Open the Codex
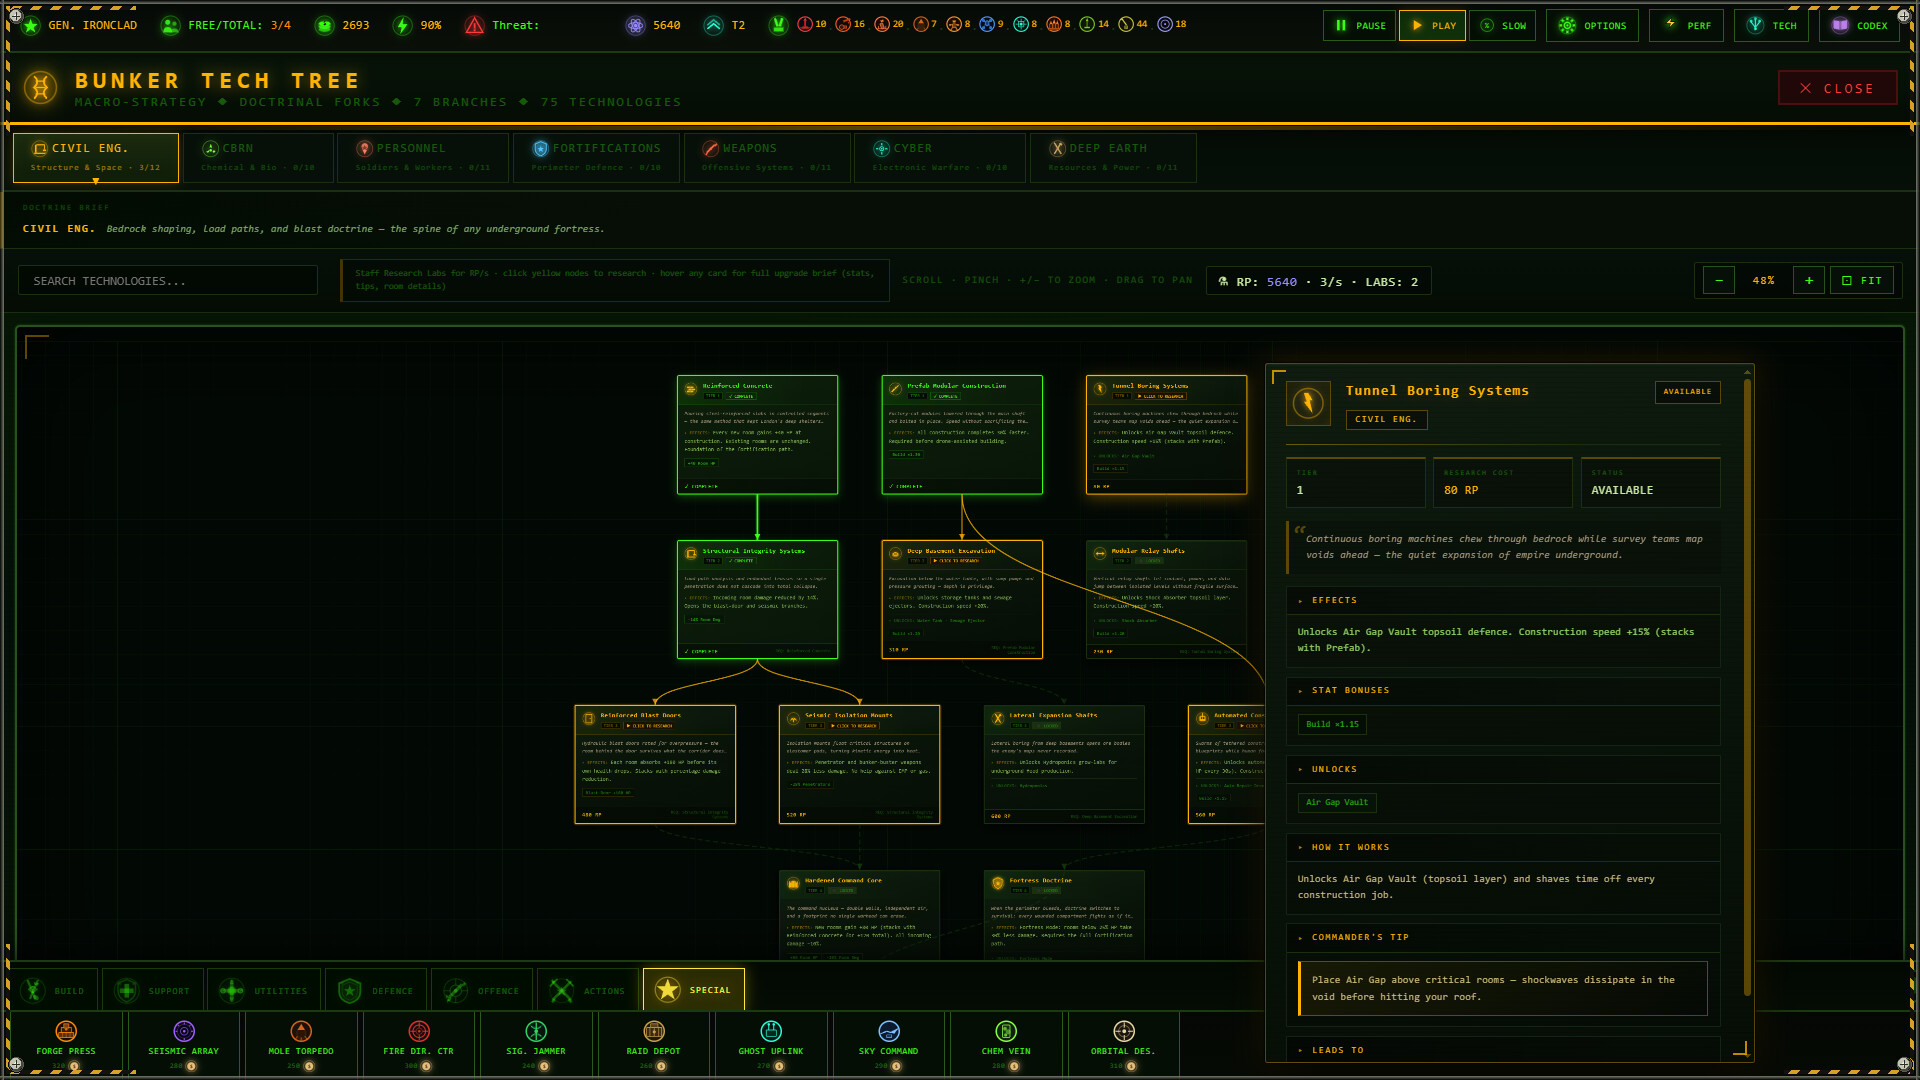 [1861, 25]
